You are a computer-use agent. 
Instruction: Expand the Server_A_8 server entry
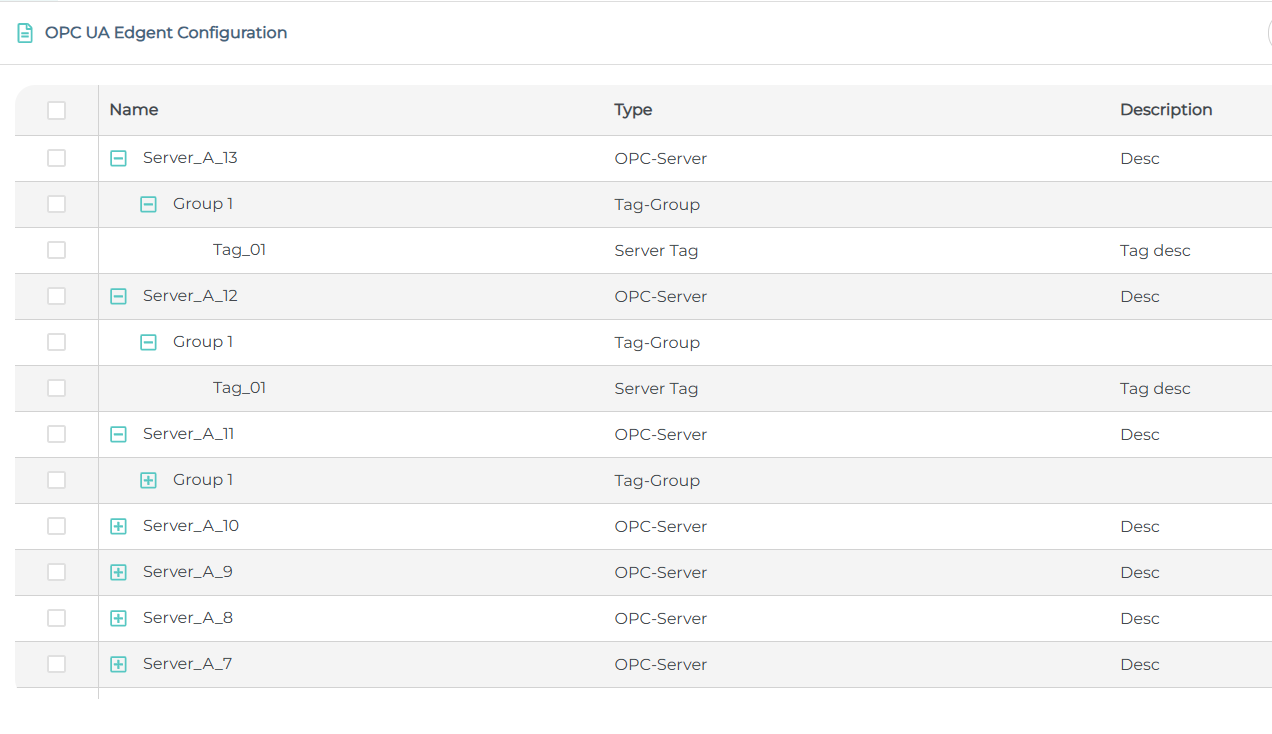118,618
